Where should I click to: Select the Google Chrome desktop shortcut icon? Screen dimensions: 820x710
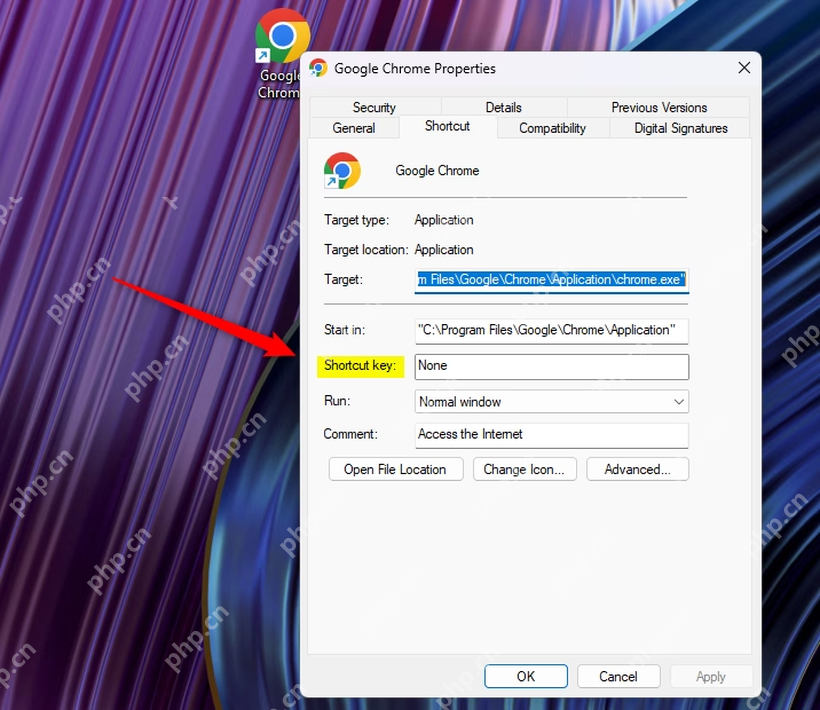coord(281,53)
